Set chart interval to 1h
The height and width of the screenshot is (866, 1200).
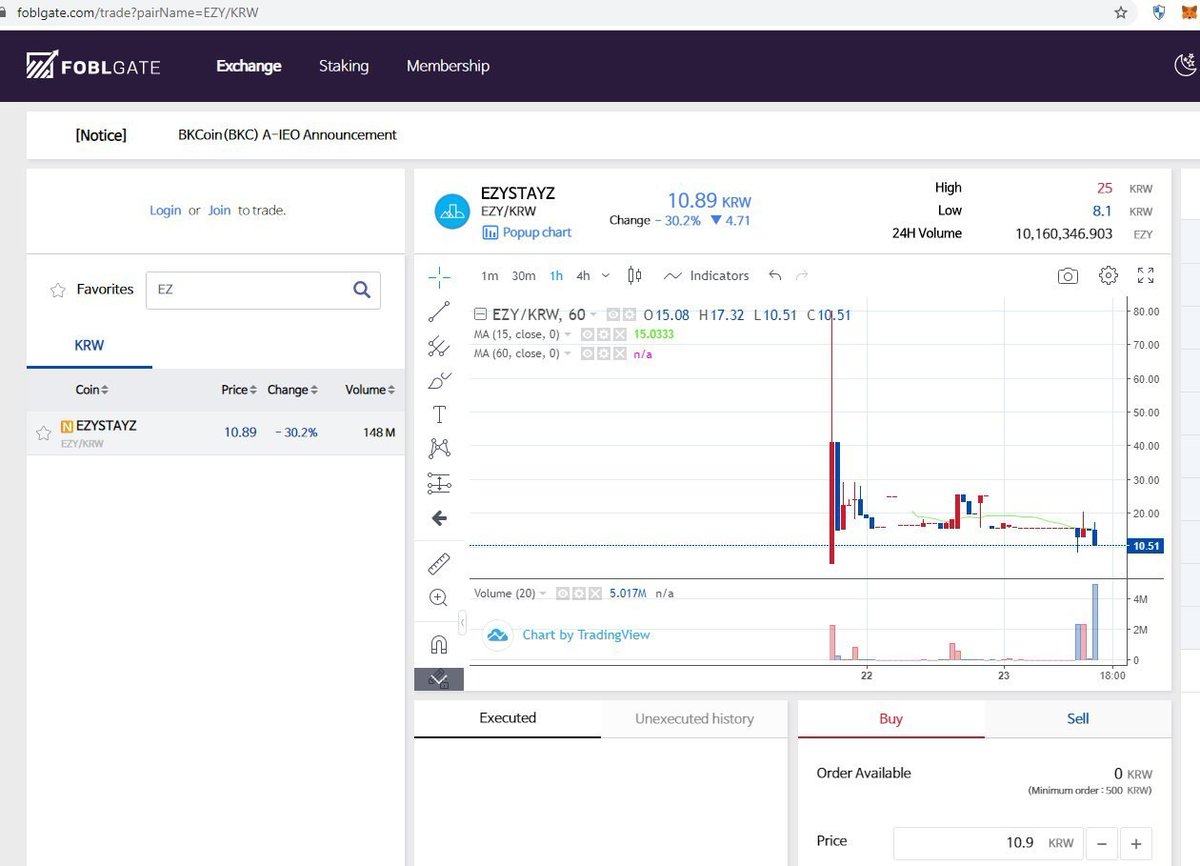coord(556,276)
